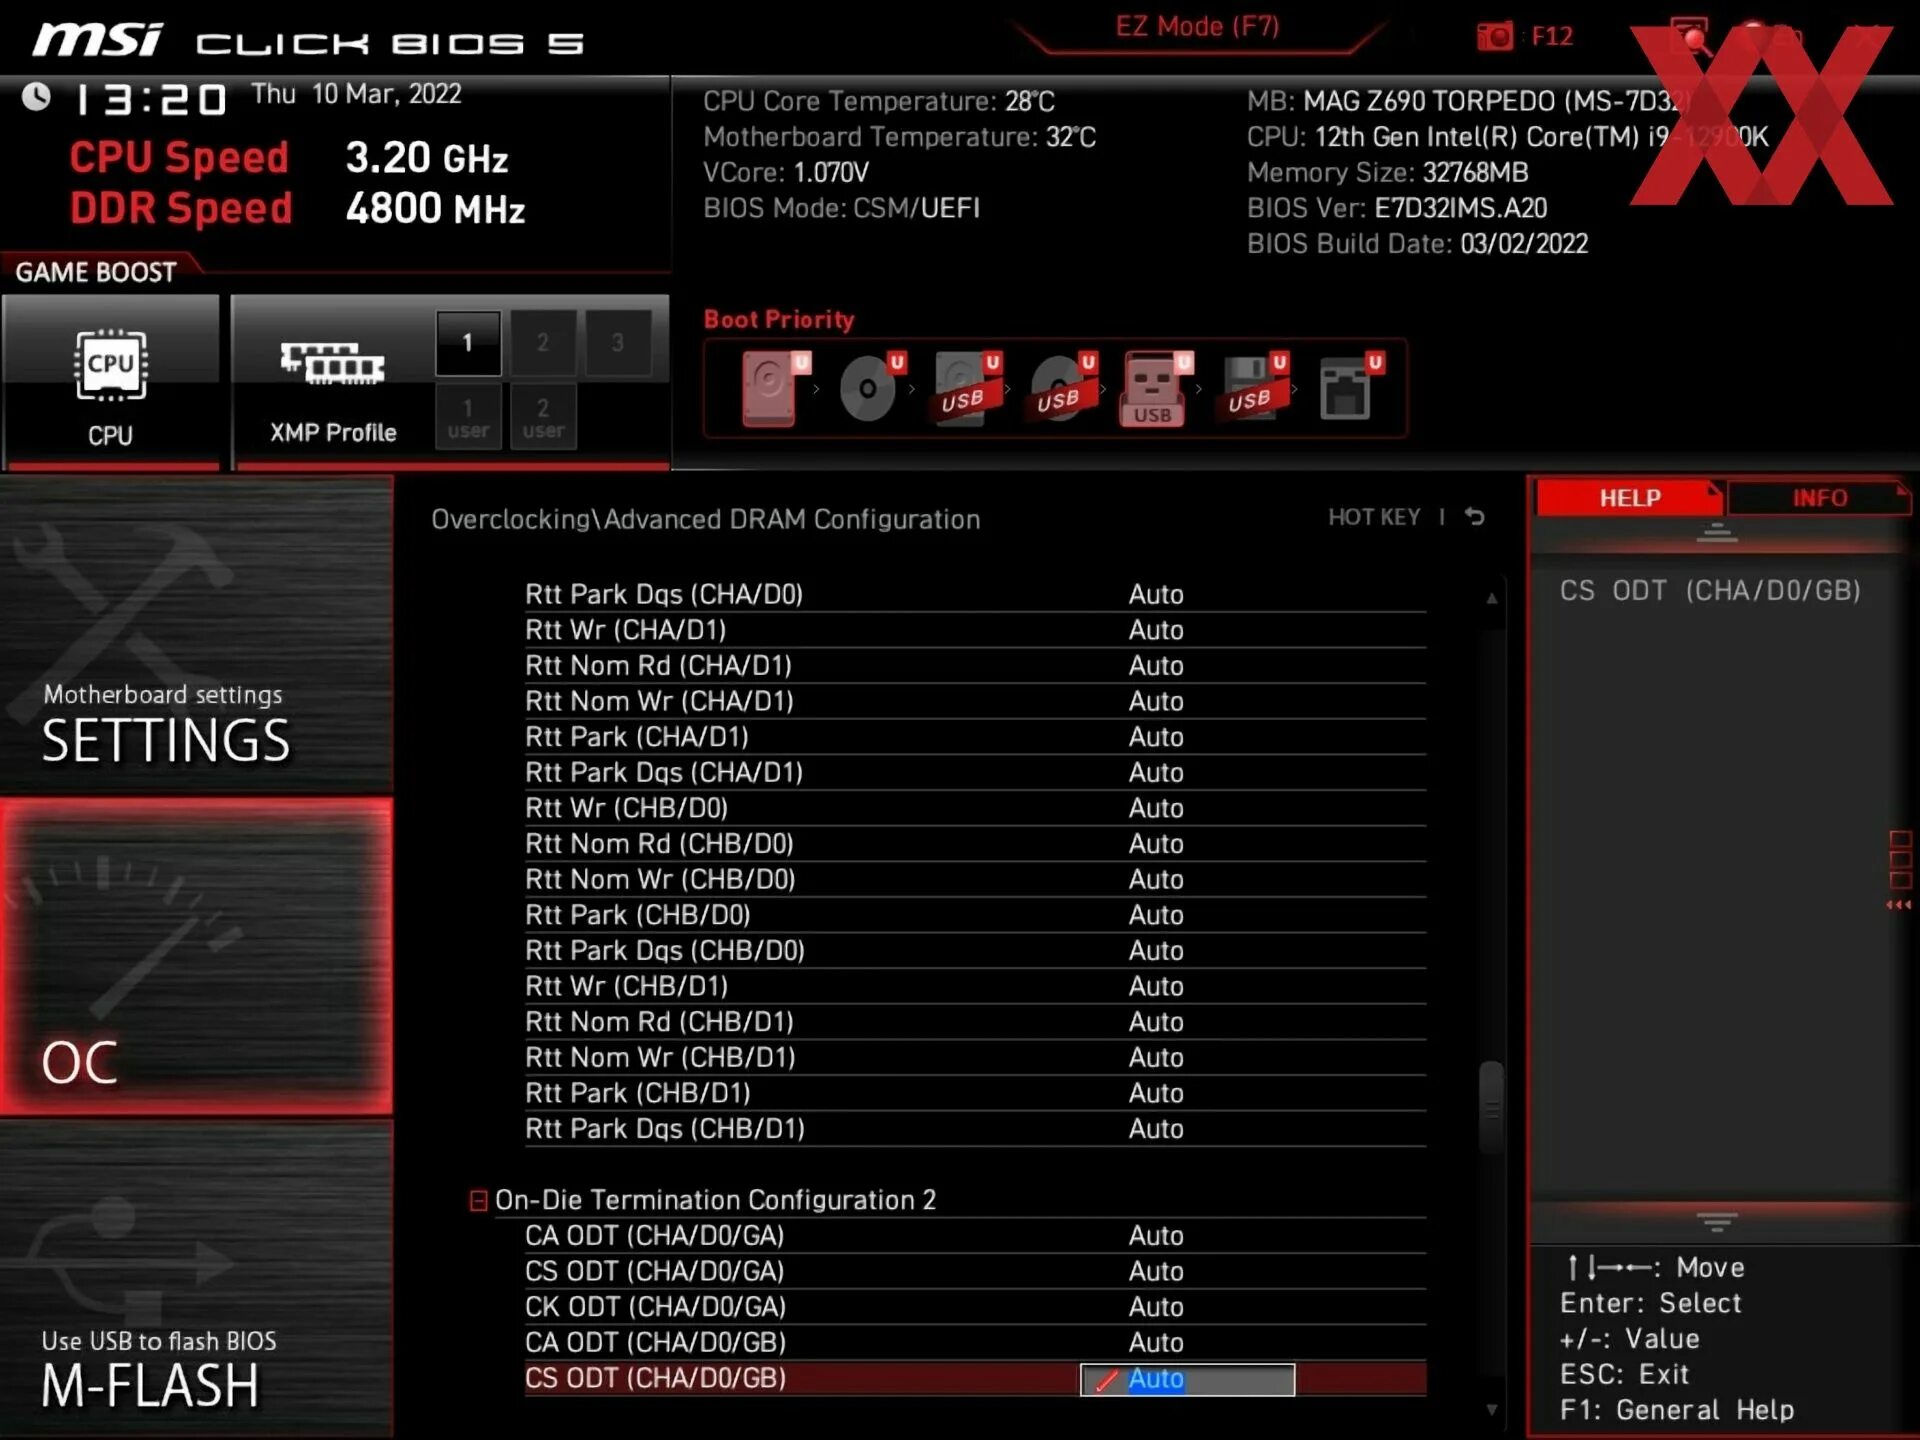Switch to the HELP tab
The image size is (1920, 1440).
pos(1629,498)
